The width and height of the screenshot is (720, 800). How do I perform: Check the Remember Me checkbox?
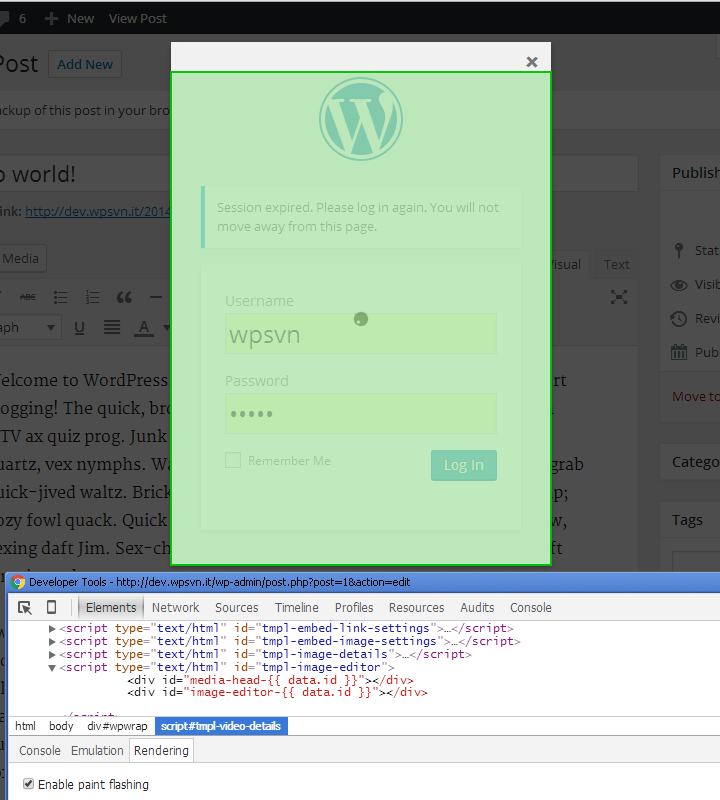coord(233,460)
